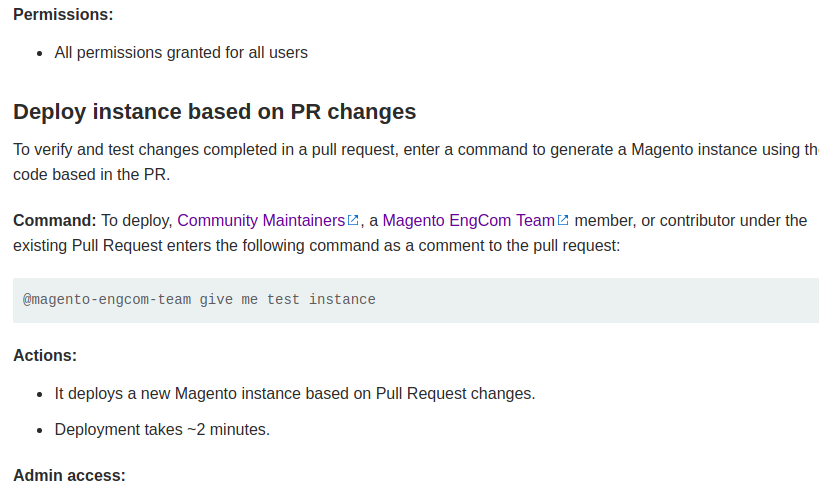Click bullet marker before "It deploys a new"
The image size is (819, 482).
(40, 394)
